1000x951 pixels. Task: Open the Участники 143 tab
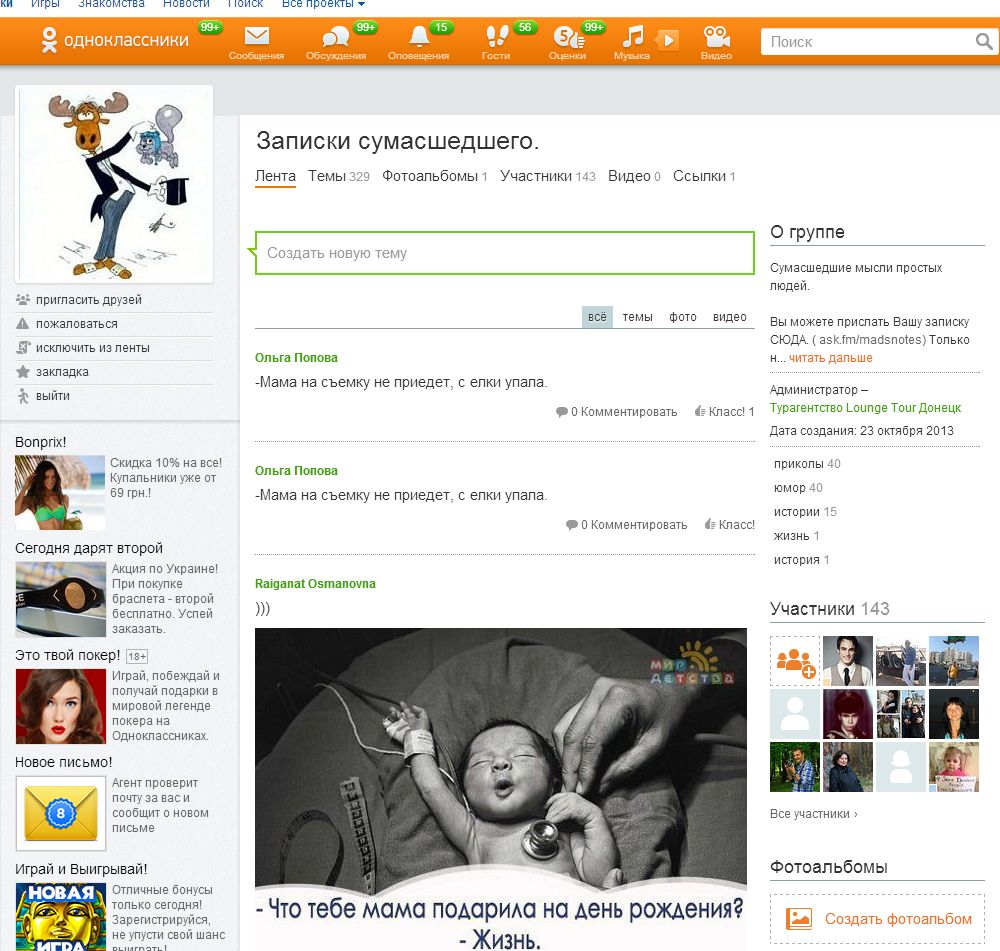(548, 176)
